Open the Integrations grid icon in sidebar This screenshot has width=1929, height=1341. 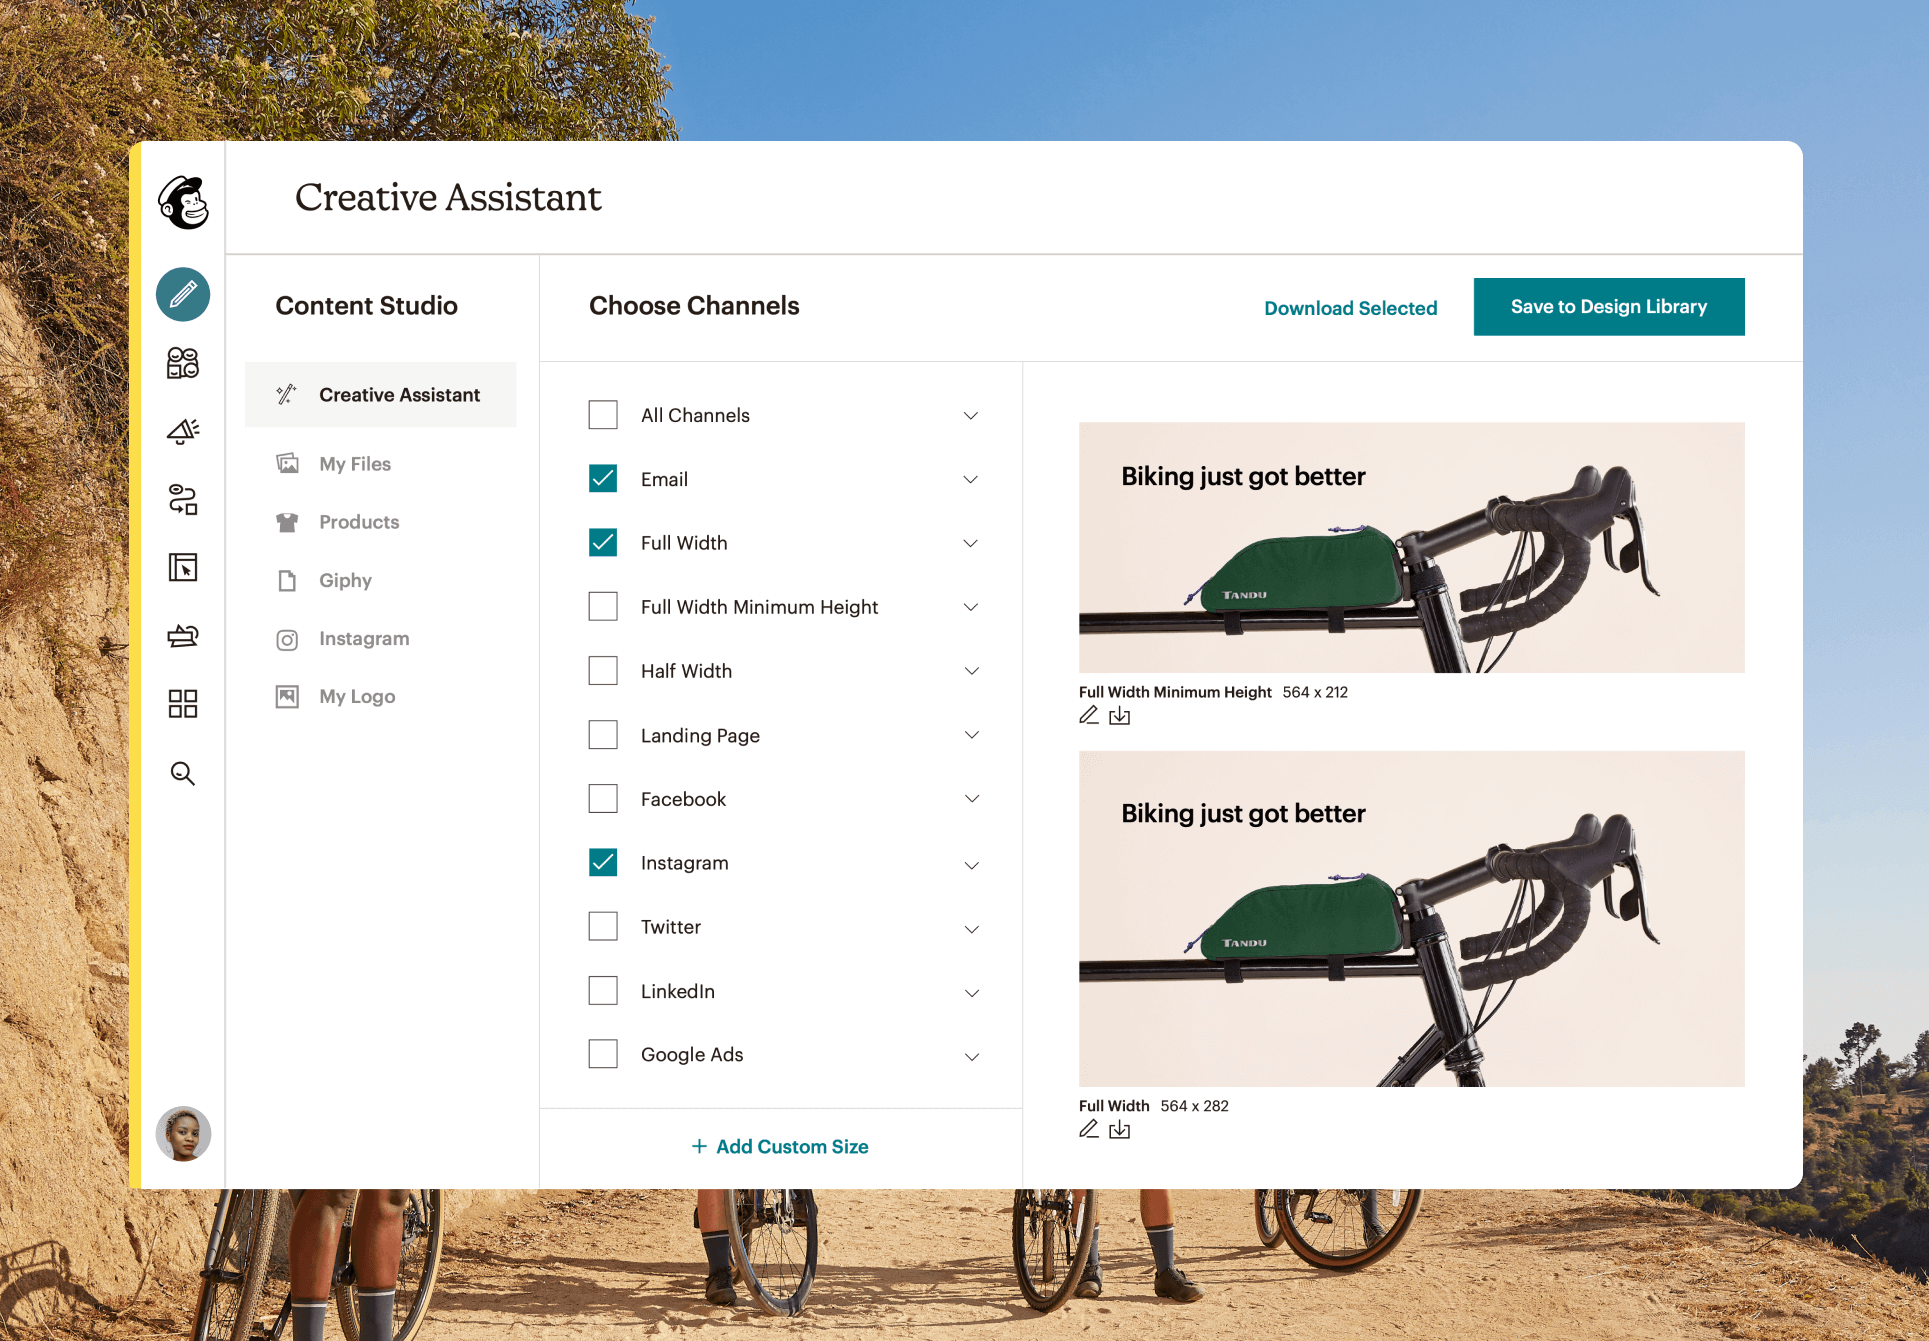click(x=183, y=704)
